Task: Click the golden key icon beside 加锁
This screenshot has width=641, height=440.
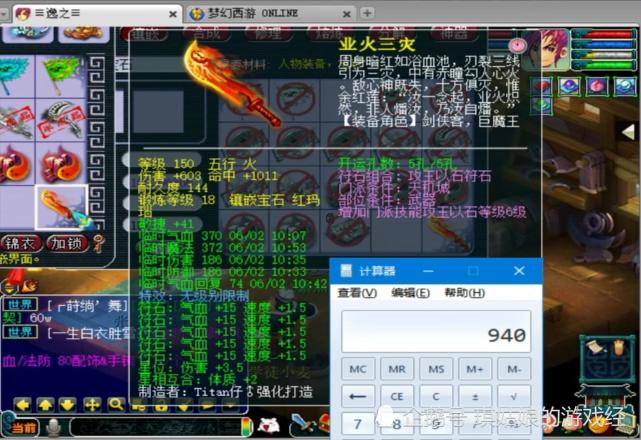Action: [x=98, y=243]
